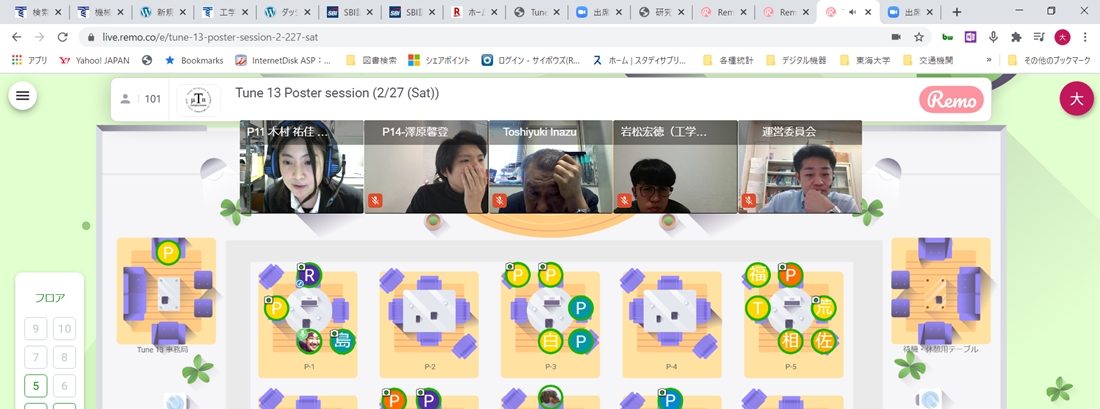
Task: Click the camera icon in the address bar
Action: coord(896,37)
